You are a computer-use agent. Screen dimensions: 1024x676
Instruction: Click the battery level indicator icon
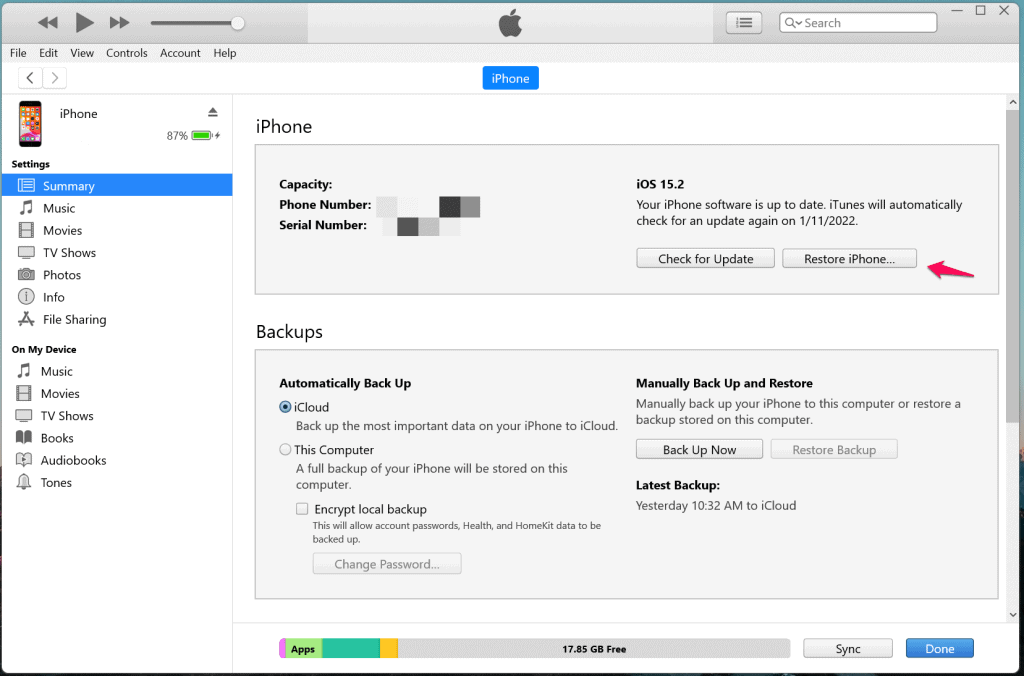[202, 136]
